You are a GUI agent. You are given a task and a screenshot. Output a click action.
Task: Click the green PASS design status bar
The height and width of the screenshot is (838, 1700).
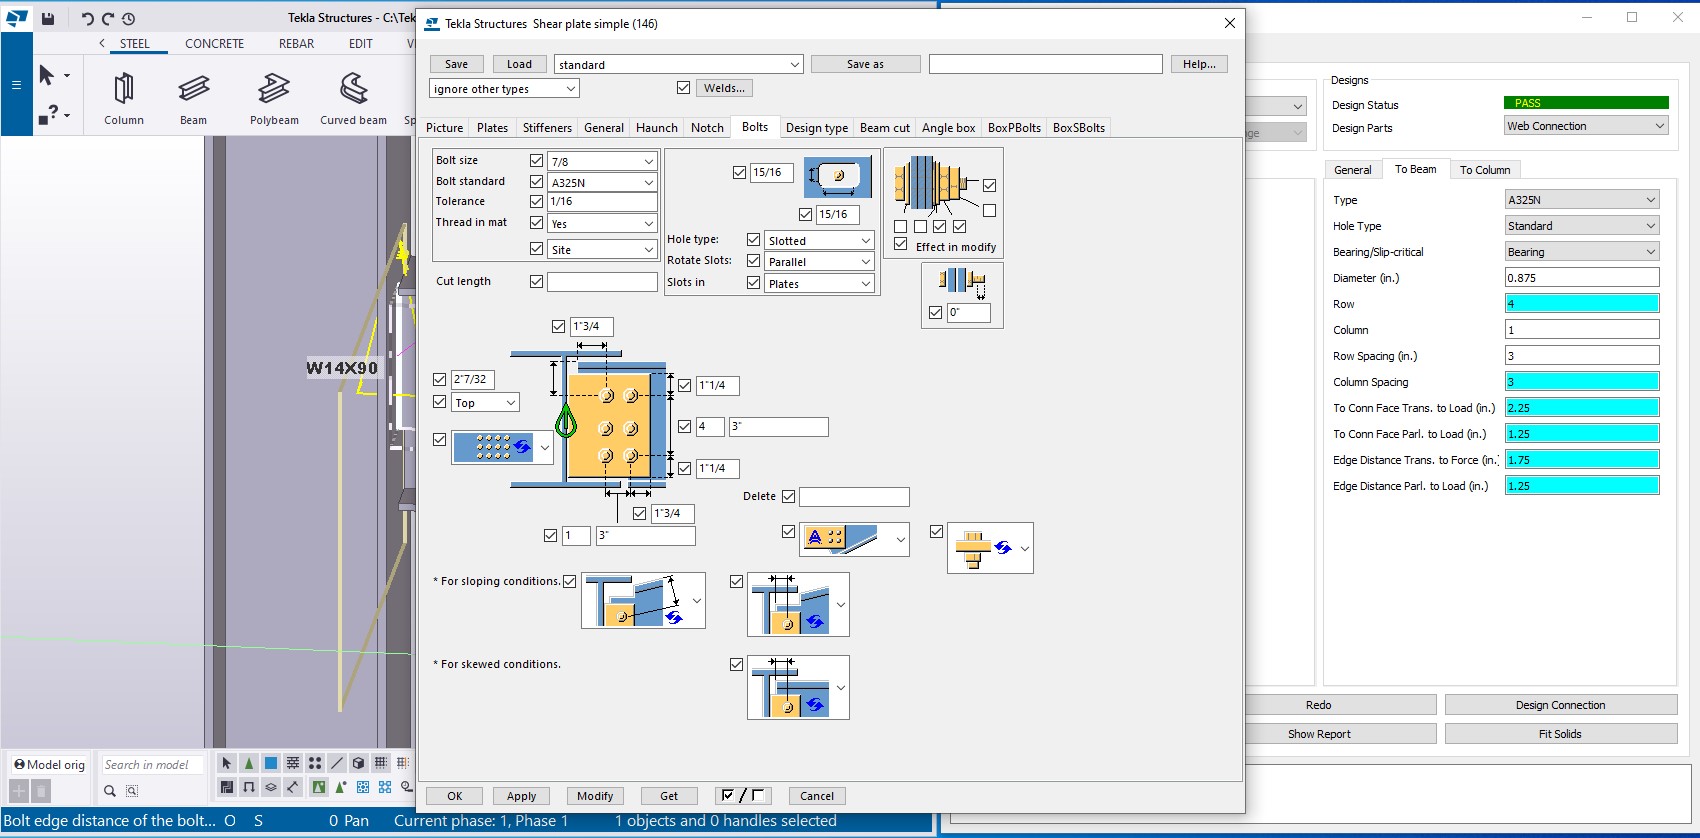(x=1586, y=103)
